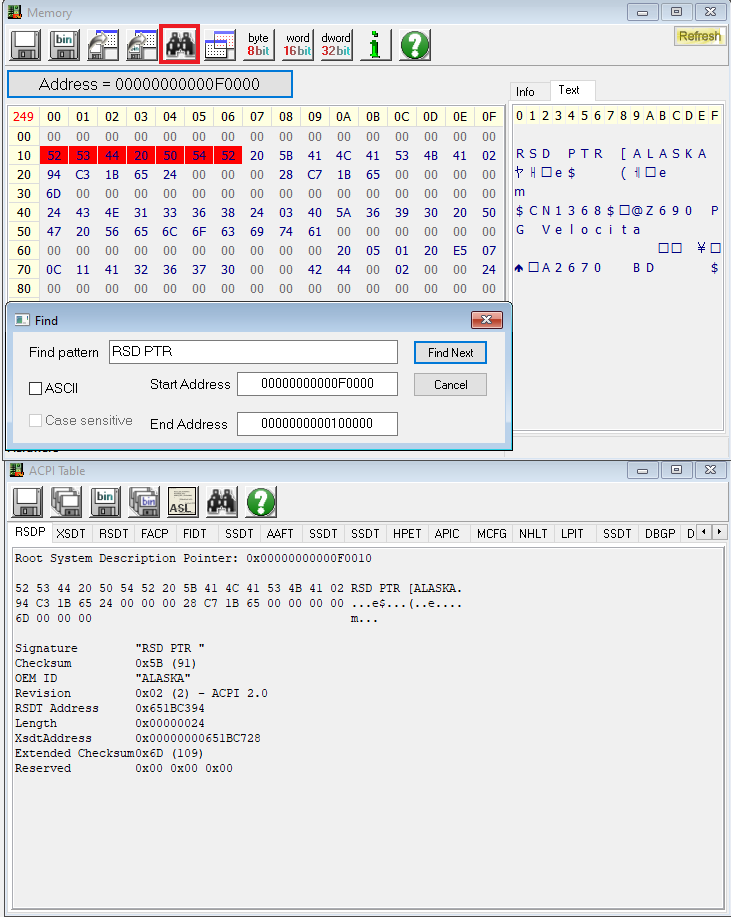The image size is (731, 917).
Task: Switch memory view to byte 8bit
Action: click(258, 45)
